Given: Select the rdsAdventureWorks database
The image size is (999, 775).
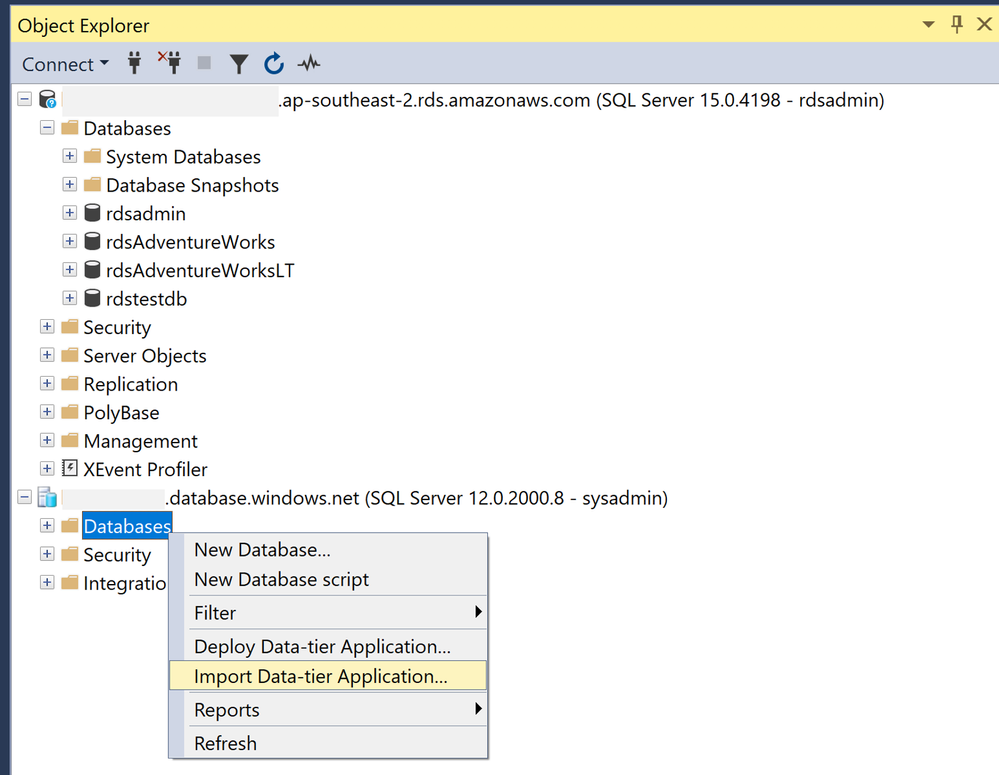Looking at the screenshot, I should pyautogui.click(x=190, y=242).
